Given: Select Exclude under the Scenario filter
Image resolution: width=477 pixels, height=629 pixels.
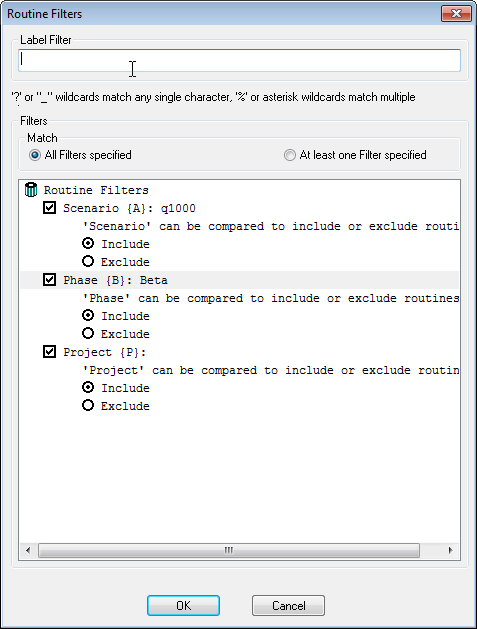Looking at the screenshot, I should pyautogui.click(x=88, y=262).
